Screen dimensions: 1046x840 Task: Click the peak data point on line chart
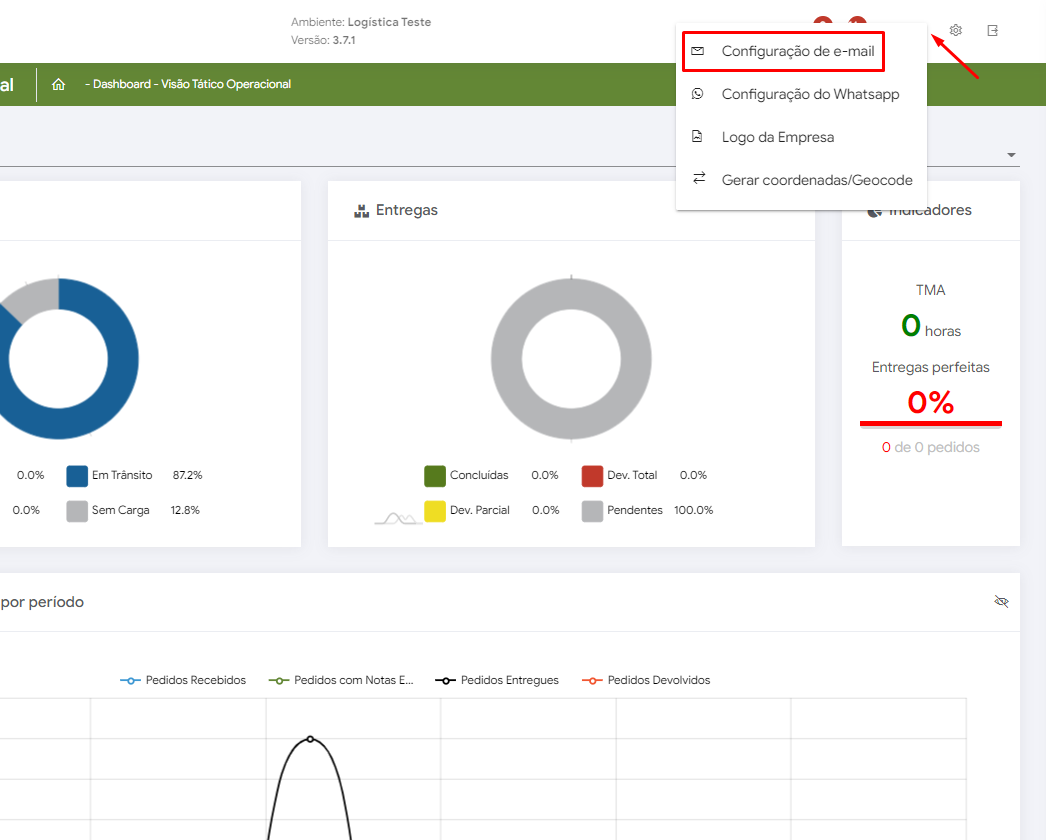pos(310,739)
